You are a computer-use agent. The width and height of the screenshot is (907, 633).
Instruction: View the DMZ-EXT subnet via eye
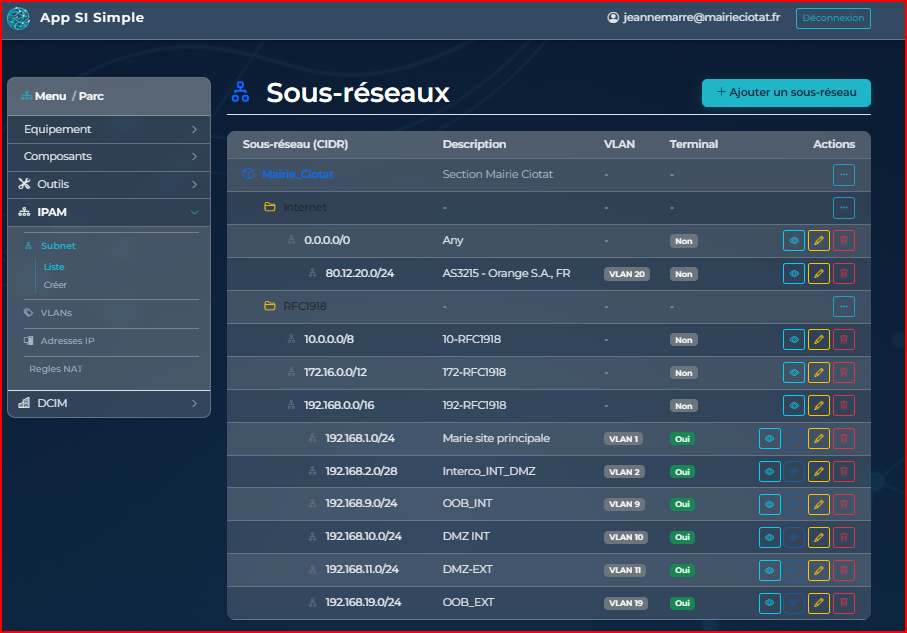pos(769,571)
